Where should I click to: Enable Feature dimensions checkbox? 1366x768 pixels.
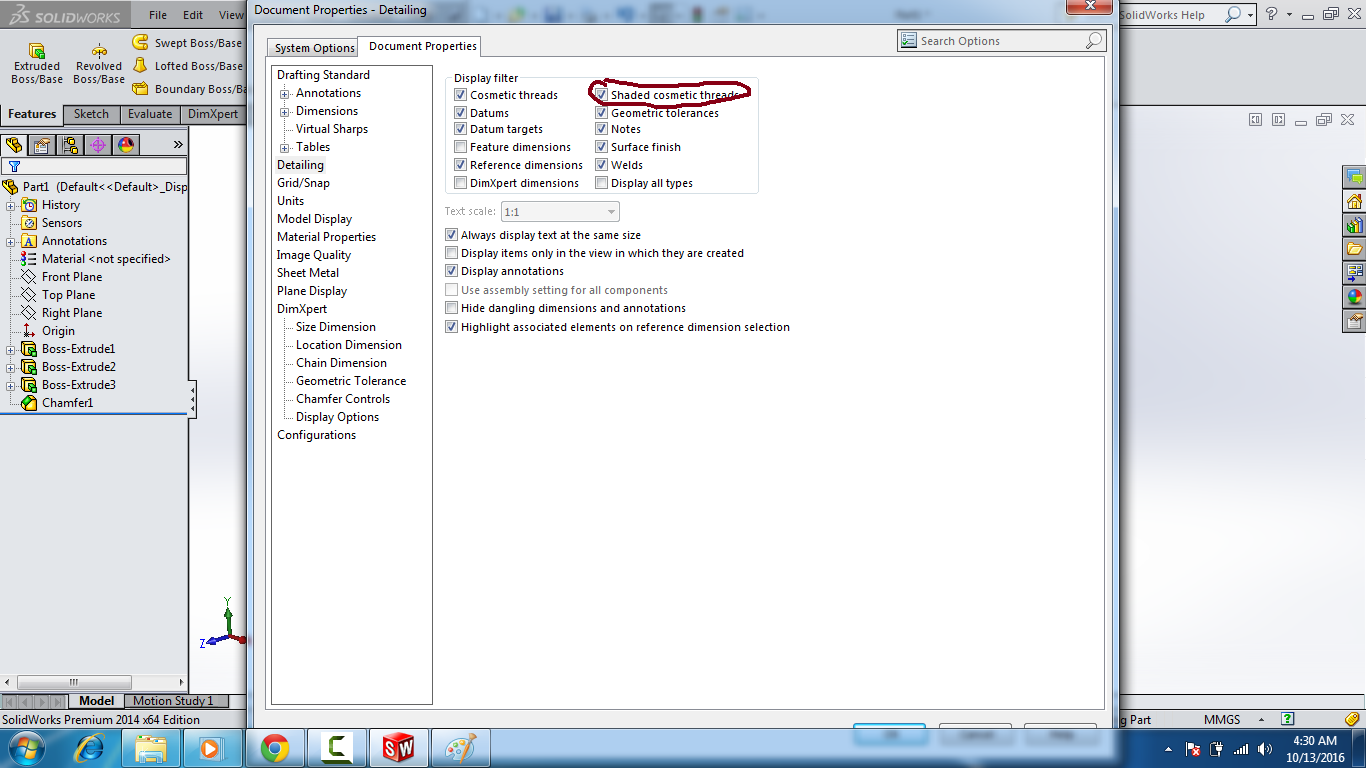point(461,147)
